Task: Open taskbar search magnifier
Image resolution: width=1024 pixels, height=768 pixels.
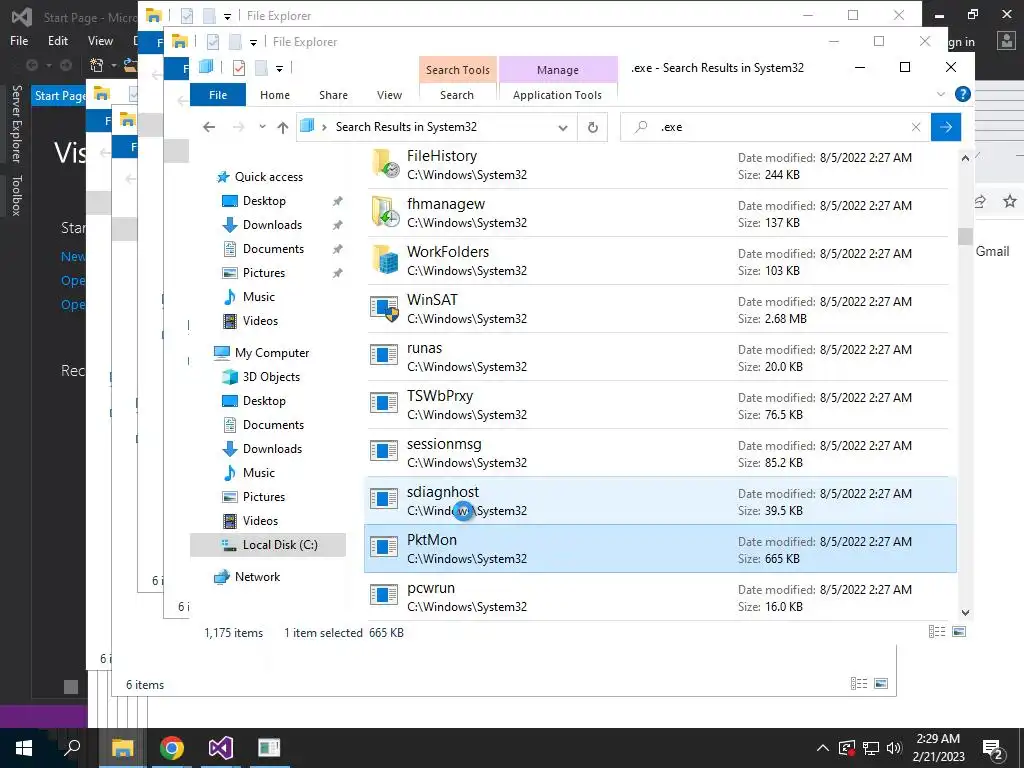Action: pos(72,747)
